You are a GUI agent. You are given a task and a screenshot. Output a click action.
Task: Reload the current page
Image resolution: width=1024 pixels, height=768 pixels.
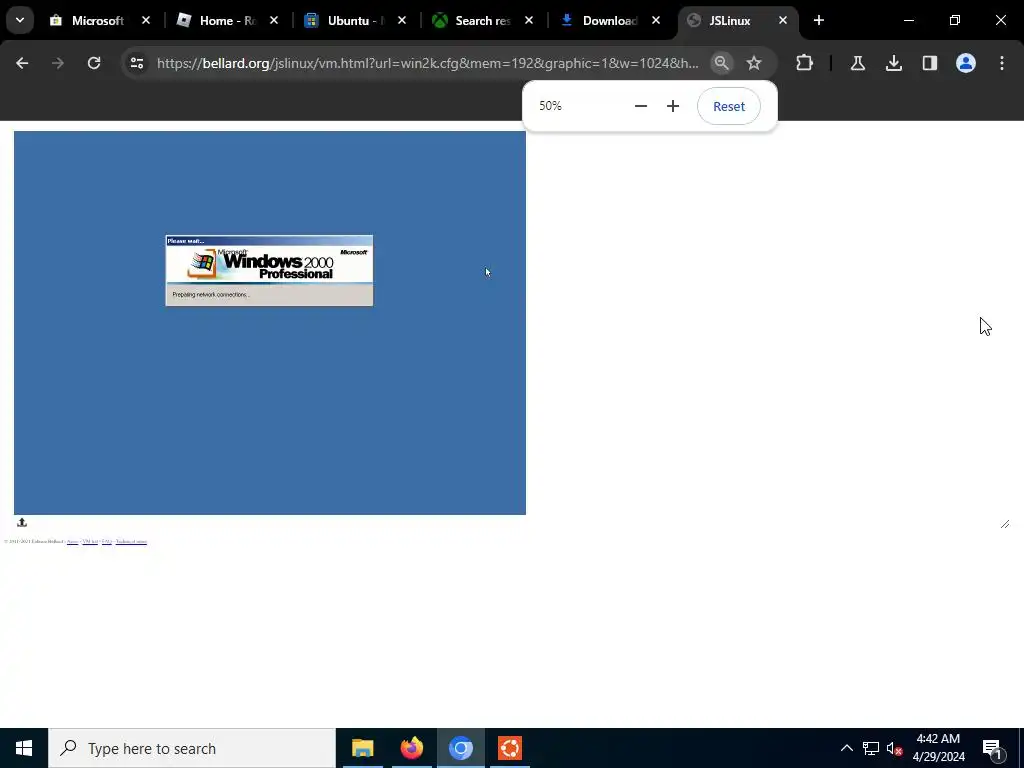94,63
